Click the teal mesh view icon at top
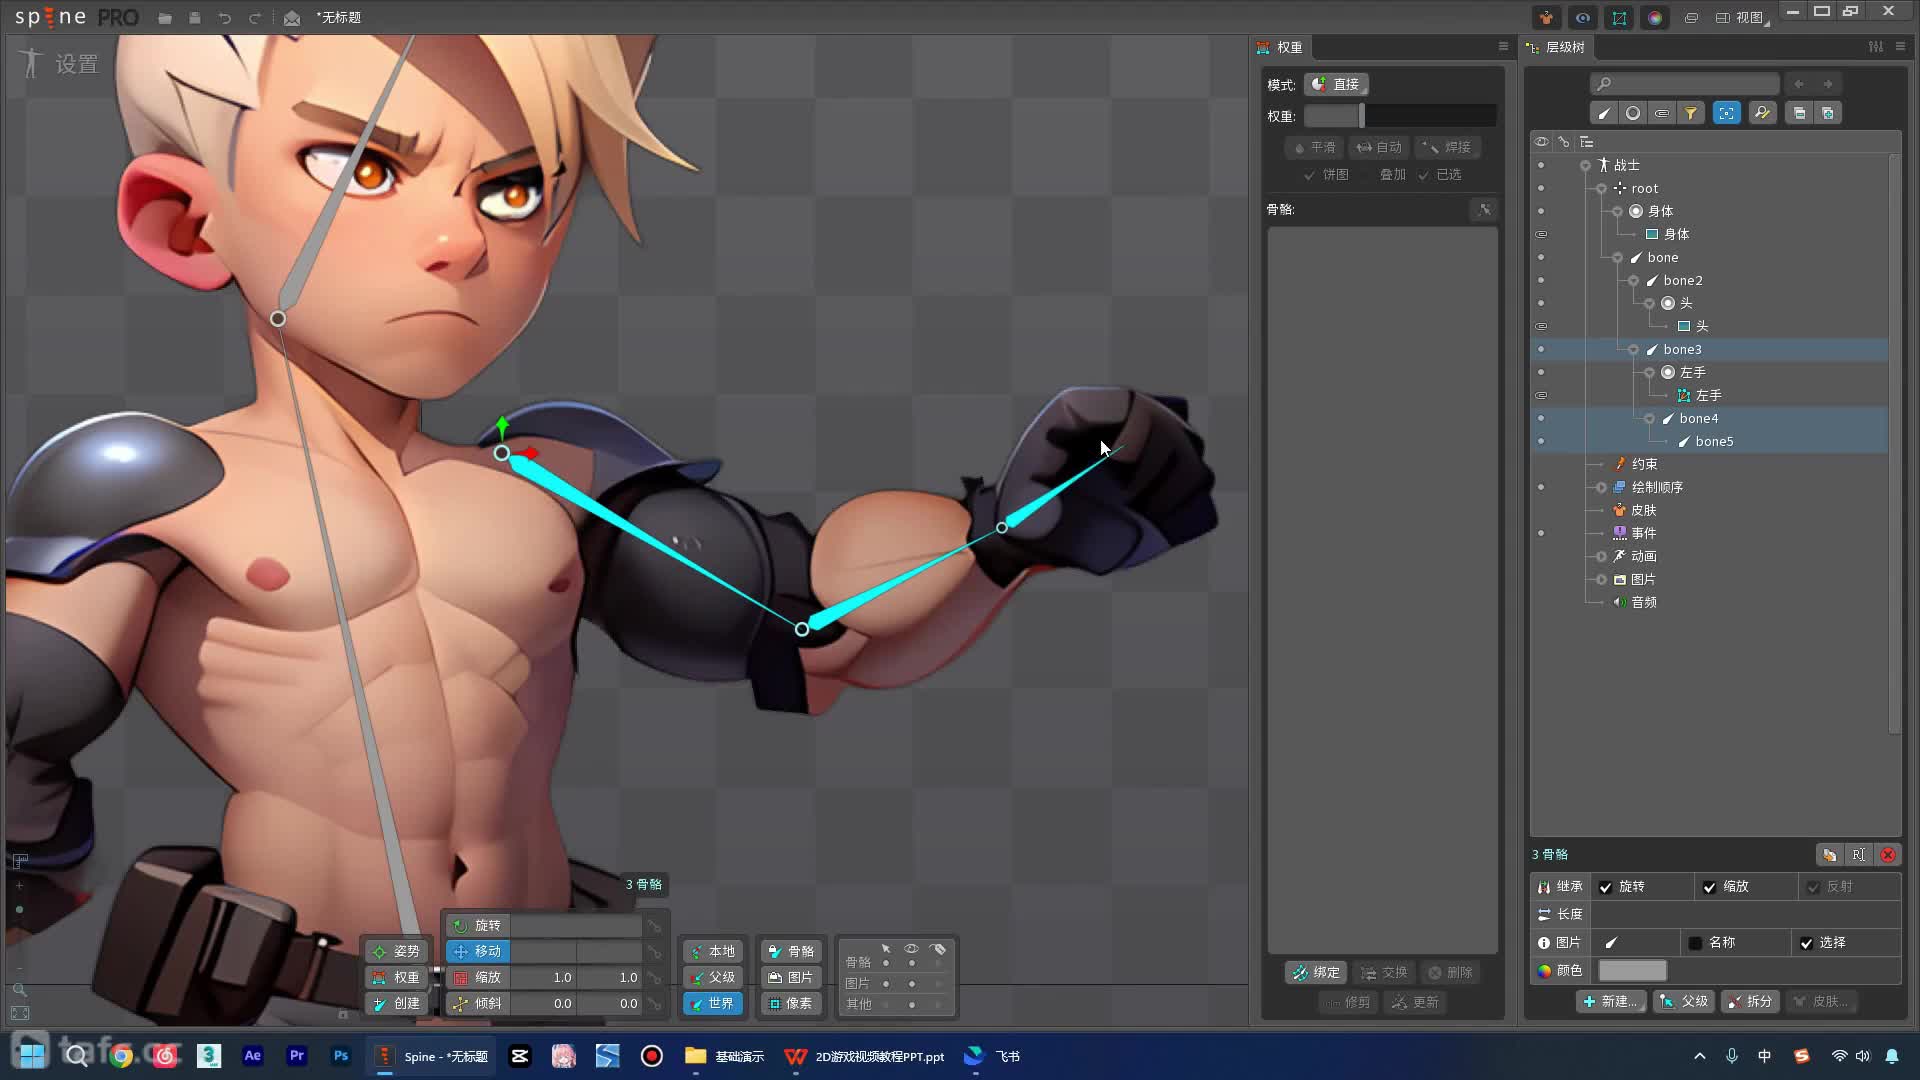The height and width of the screenshot is (1080, 1920). pos(1619,18)
